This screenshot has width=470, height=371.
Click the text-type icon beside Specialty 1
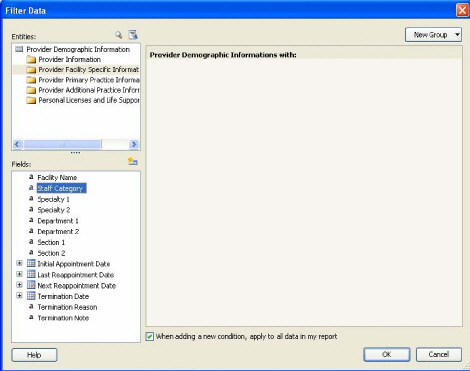coord(31,199)
